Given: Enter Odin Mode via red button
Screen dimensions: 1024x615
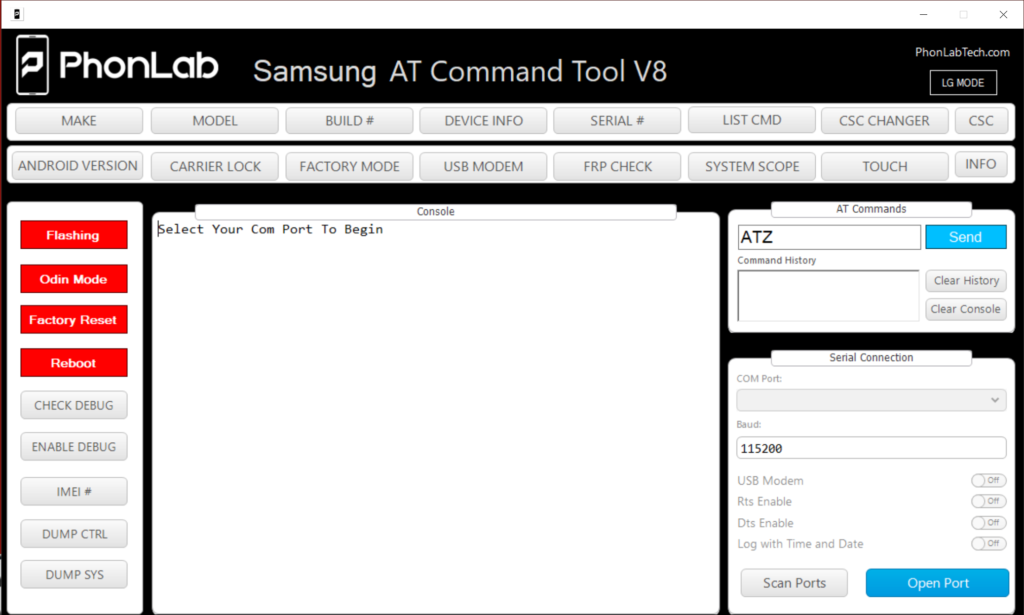Looking at the screenshot, I should point(74,279).
